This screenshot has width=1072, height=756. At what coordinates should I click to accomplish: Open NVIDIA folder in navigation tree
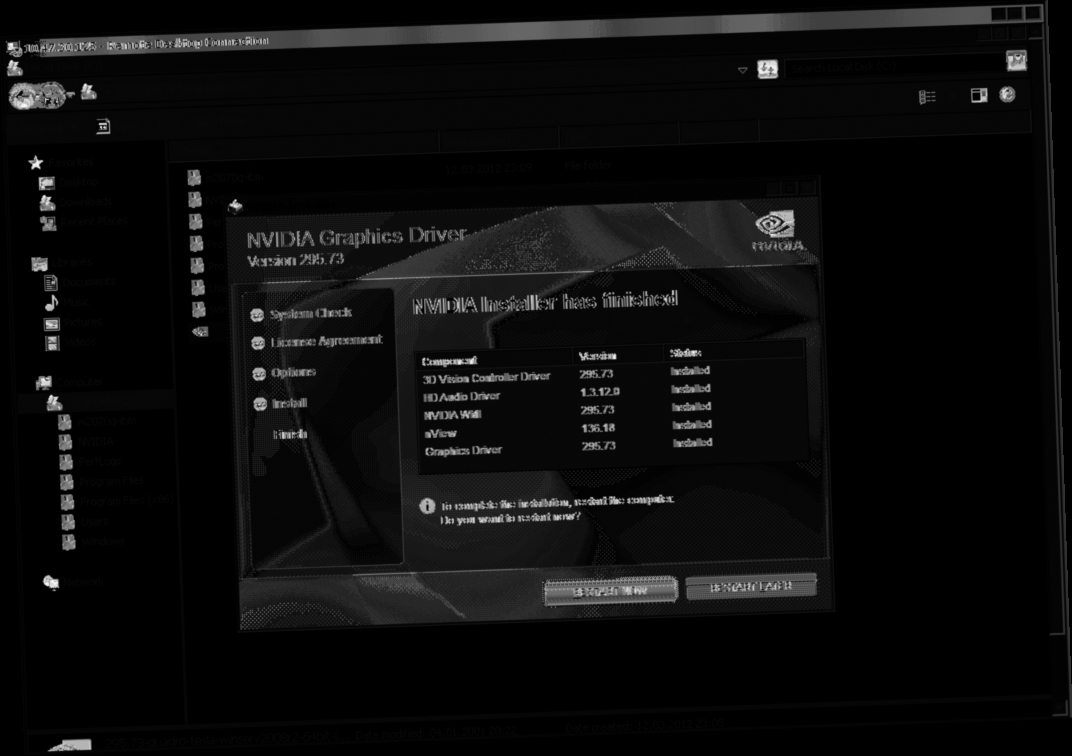(x=86, y=442)
